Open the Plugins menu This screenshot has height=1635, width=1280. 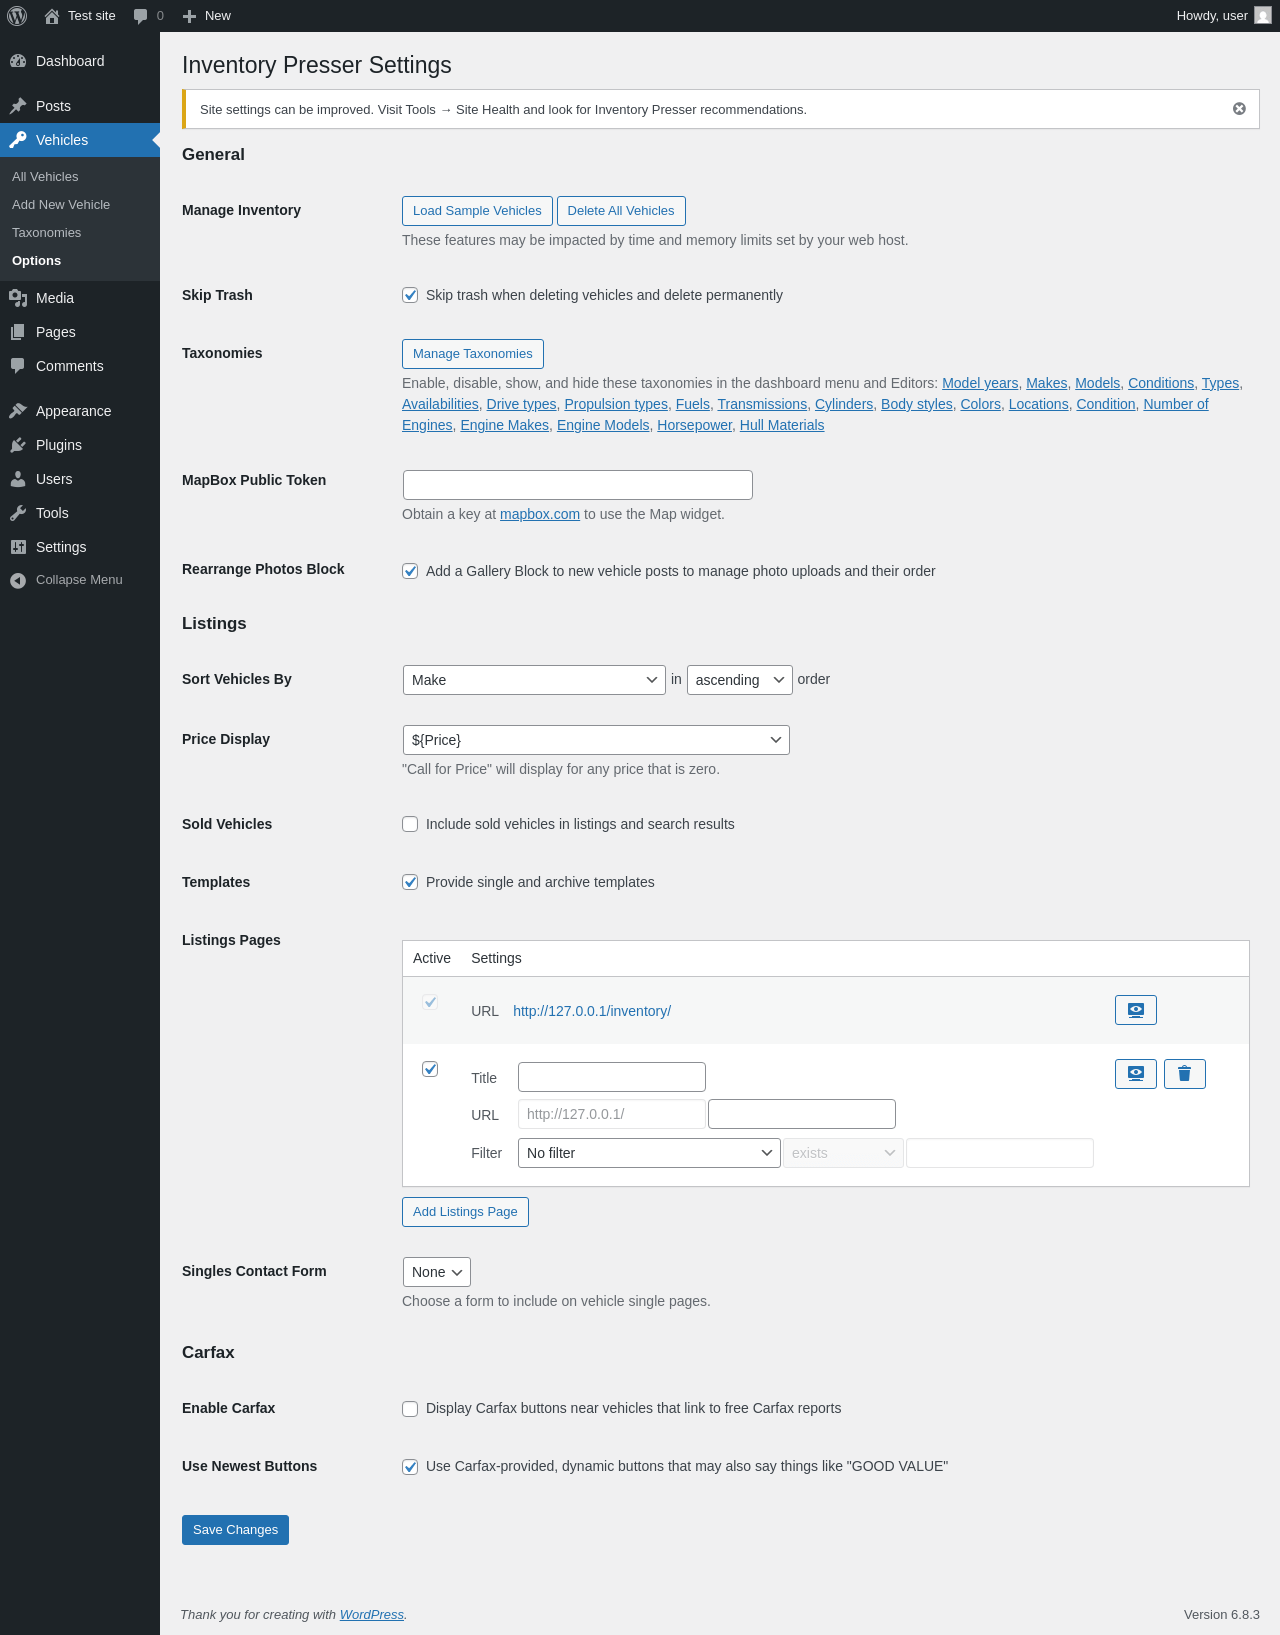tap(59, 445)
